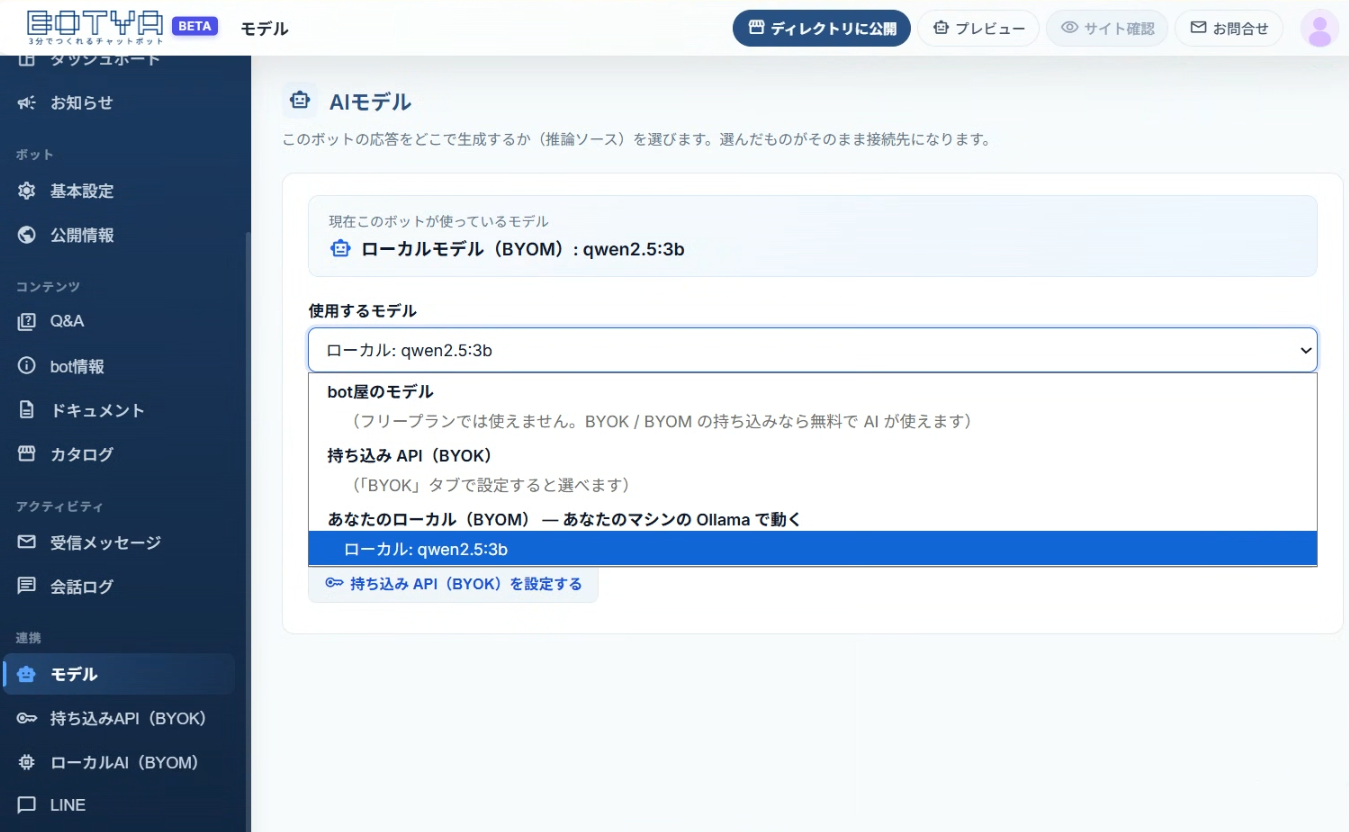Open LINE integration page
Viewport: 1349px width, 832px height.
tap(118, 805)
